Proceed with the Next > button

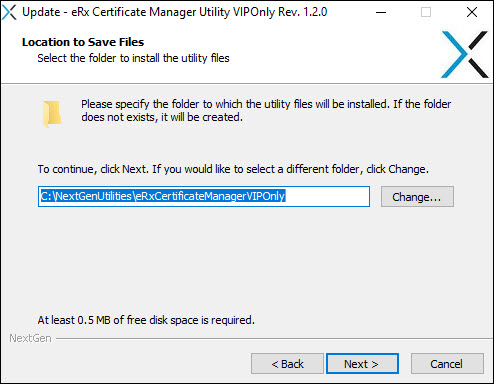[362, 364]
